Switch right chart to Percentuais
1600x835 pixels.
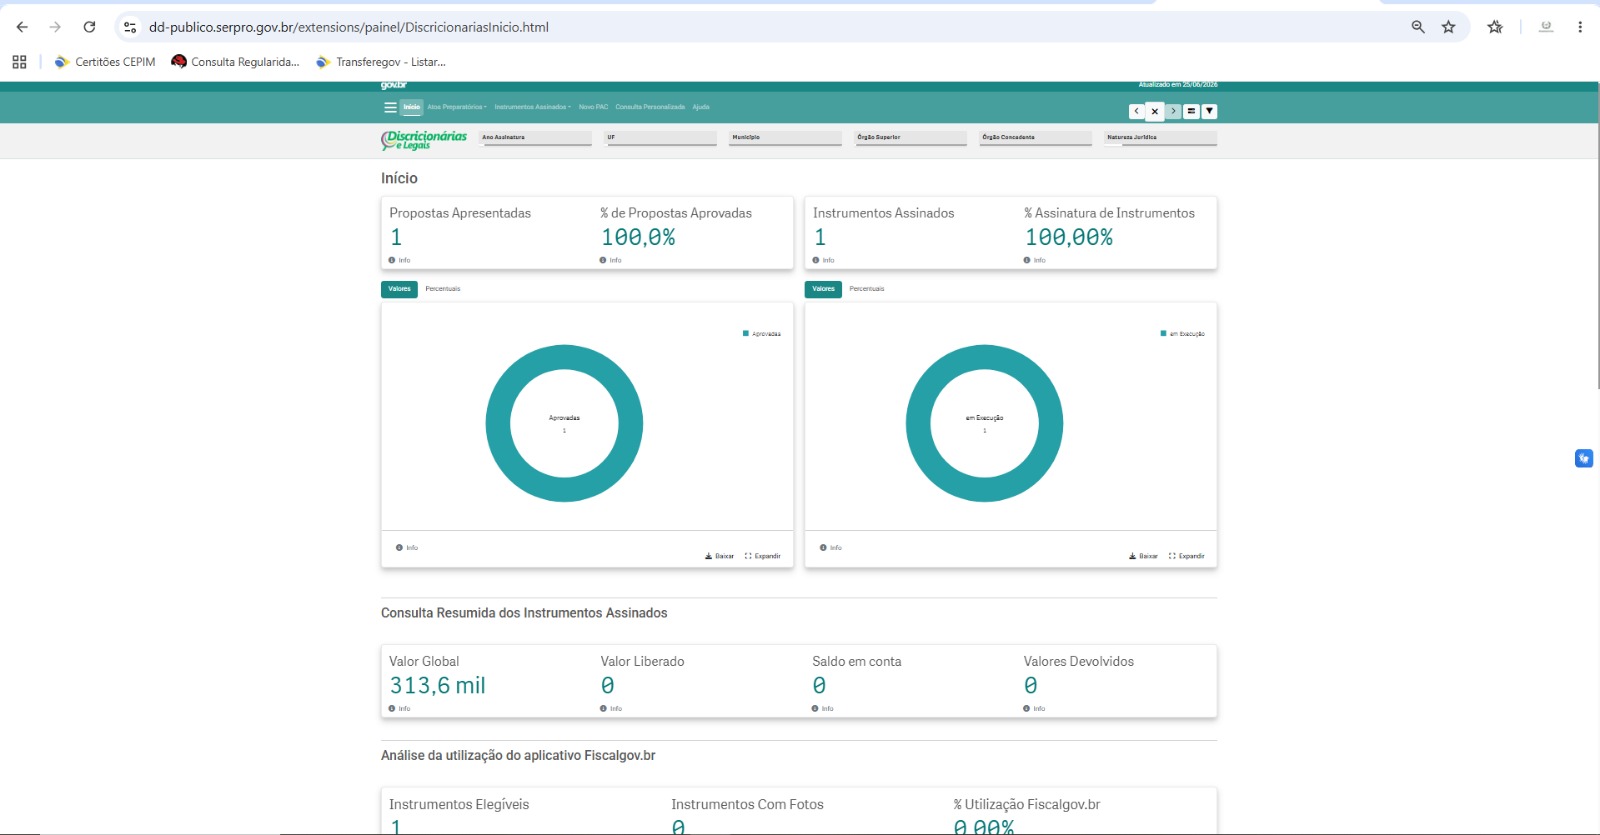[867, 289]
